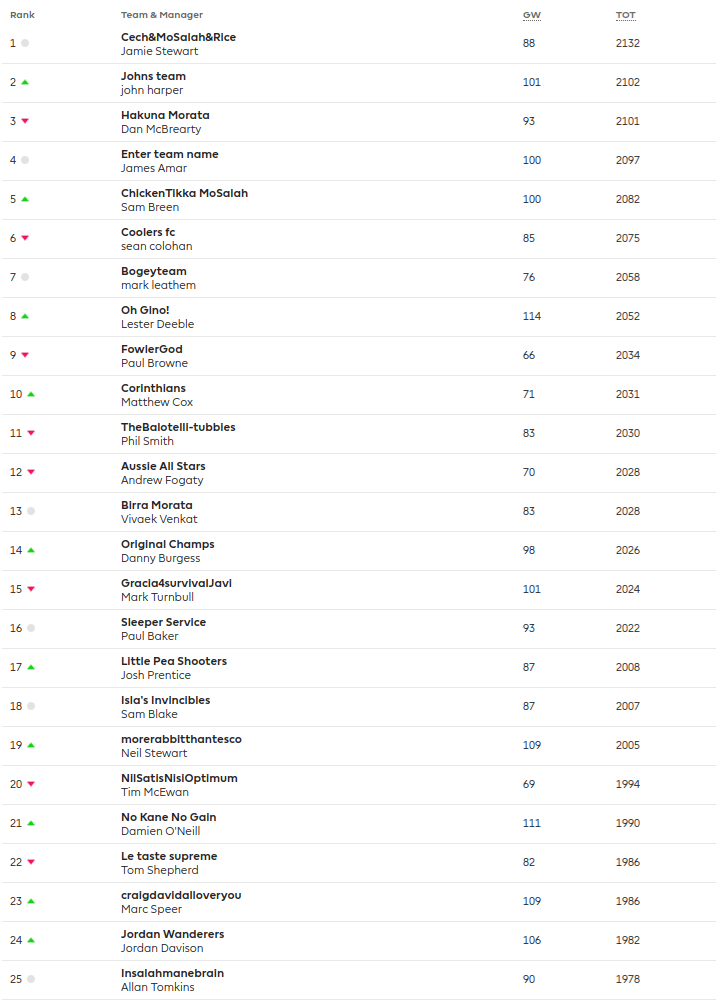Open the Cech&MoSalah&Rice team
This screenshot has height=1002, width=716.
(x=178, y=37)
